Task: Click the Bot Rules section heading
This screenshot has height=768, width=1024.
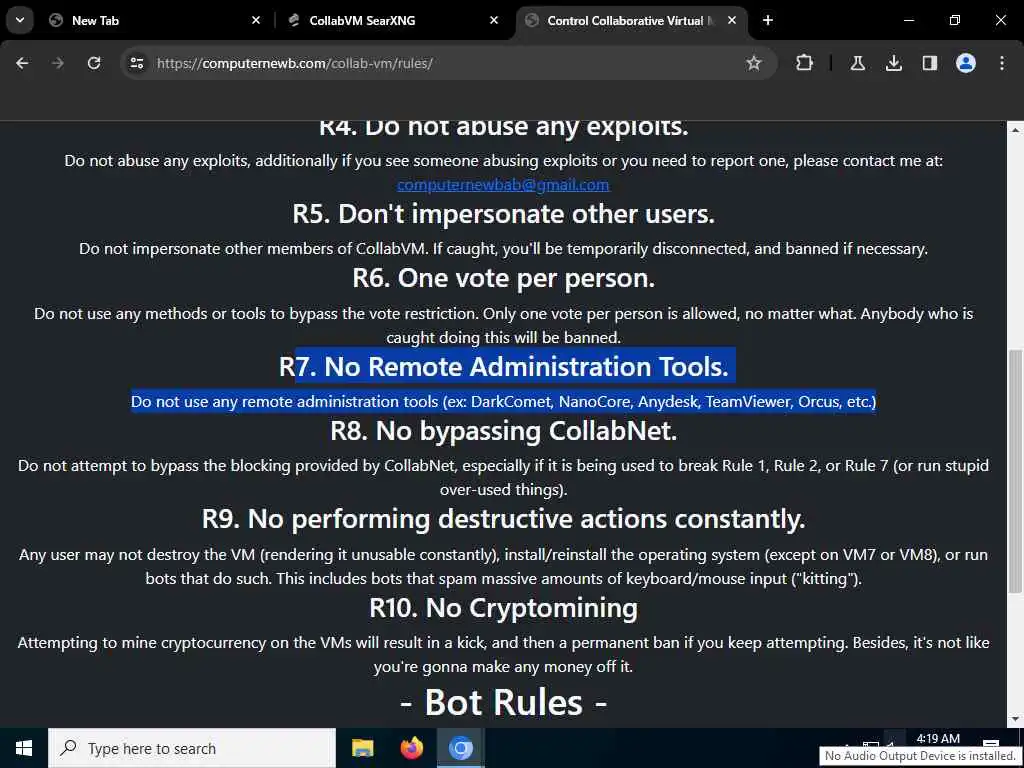Action: coord(504,703)
